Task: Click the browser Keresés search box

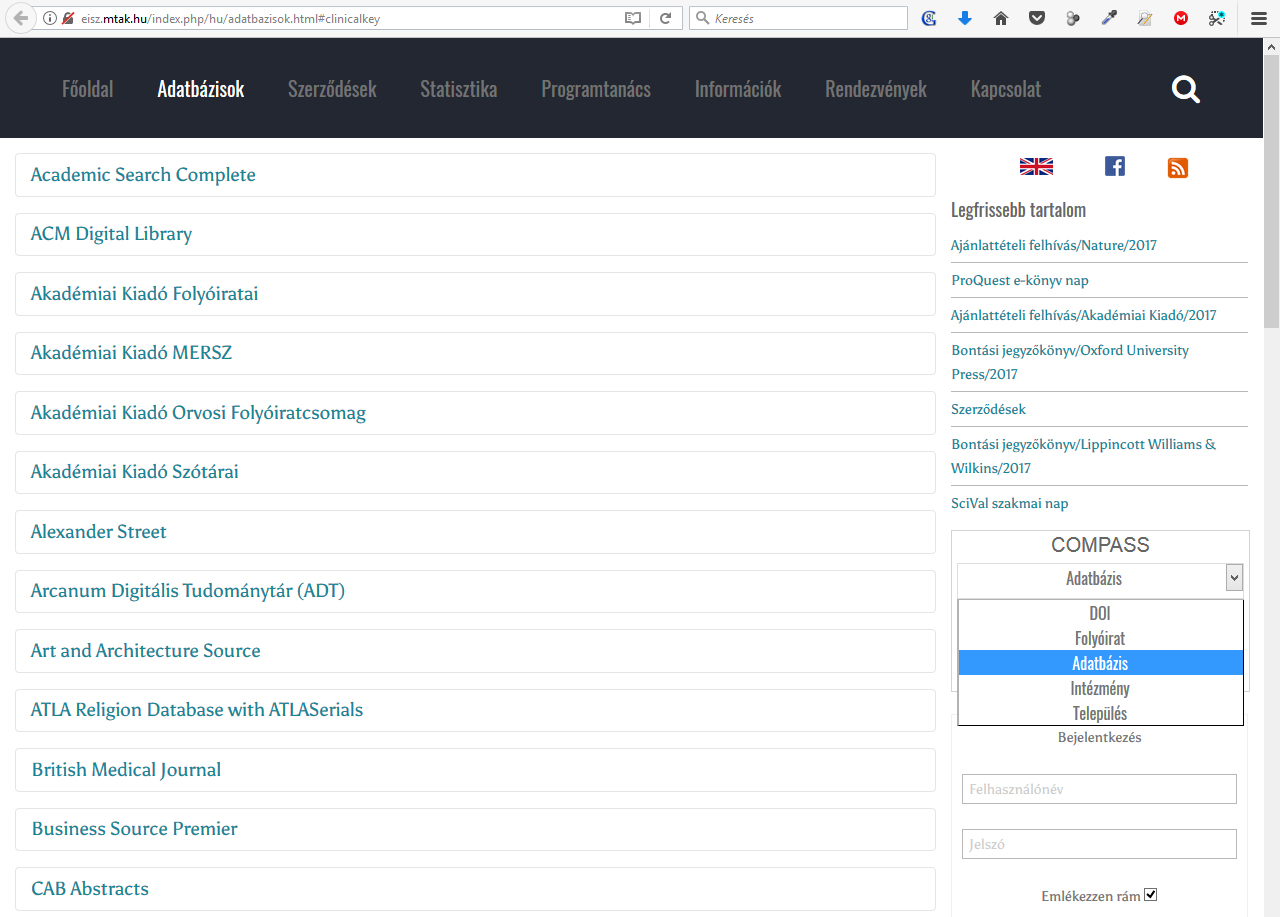Action: [798, 18]
